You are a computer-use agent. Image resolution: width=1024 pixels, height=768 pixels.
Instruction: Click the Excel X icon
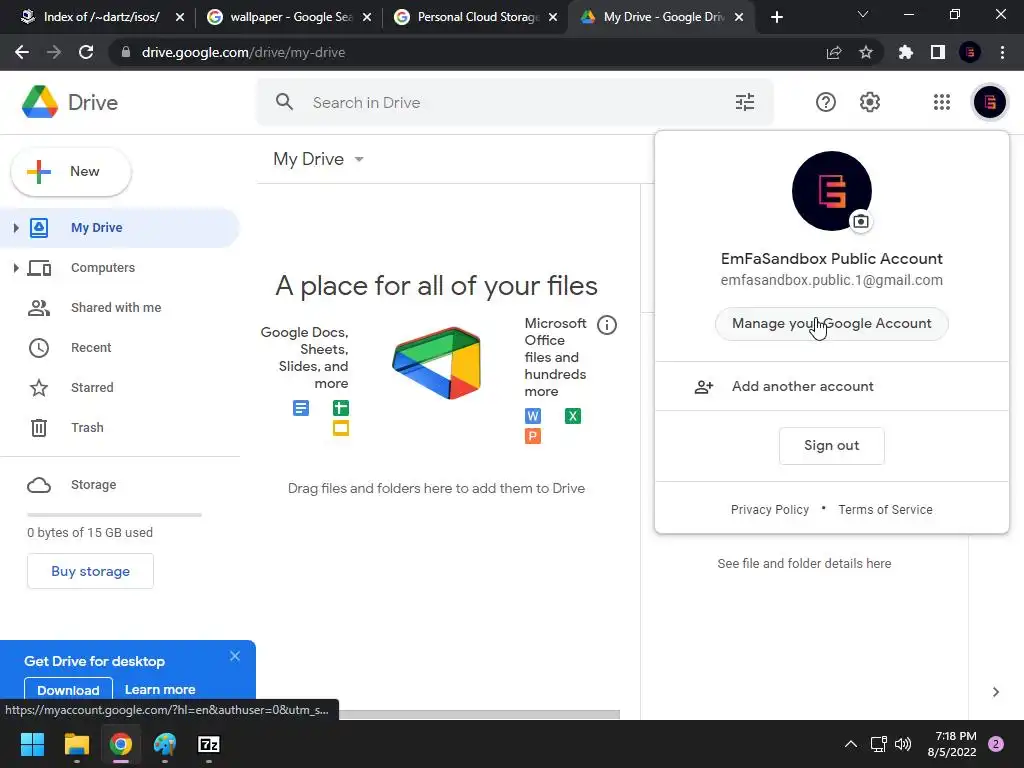coord(572,416)
